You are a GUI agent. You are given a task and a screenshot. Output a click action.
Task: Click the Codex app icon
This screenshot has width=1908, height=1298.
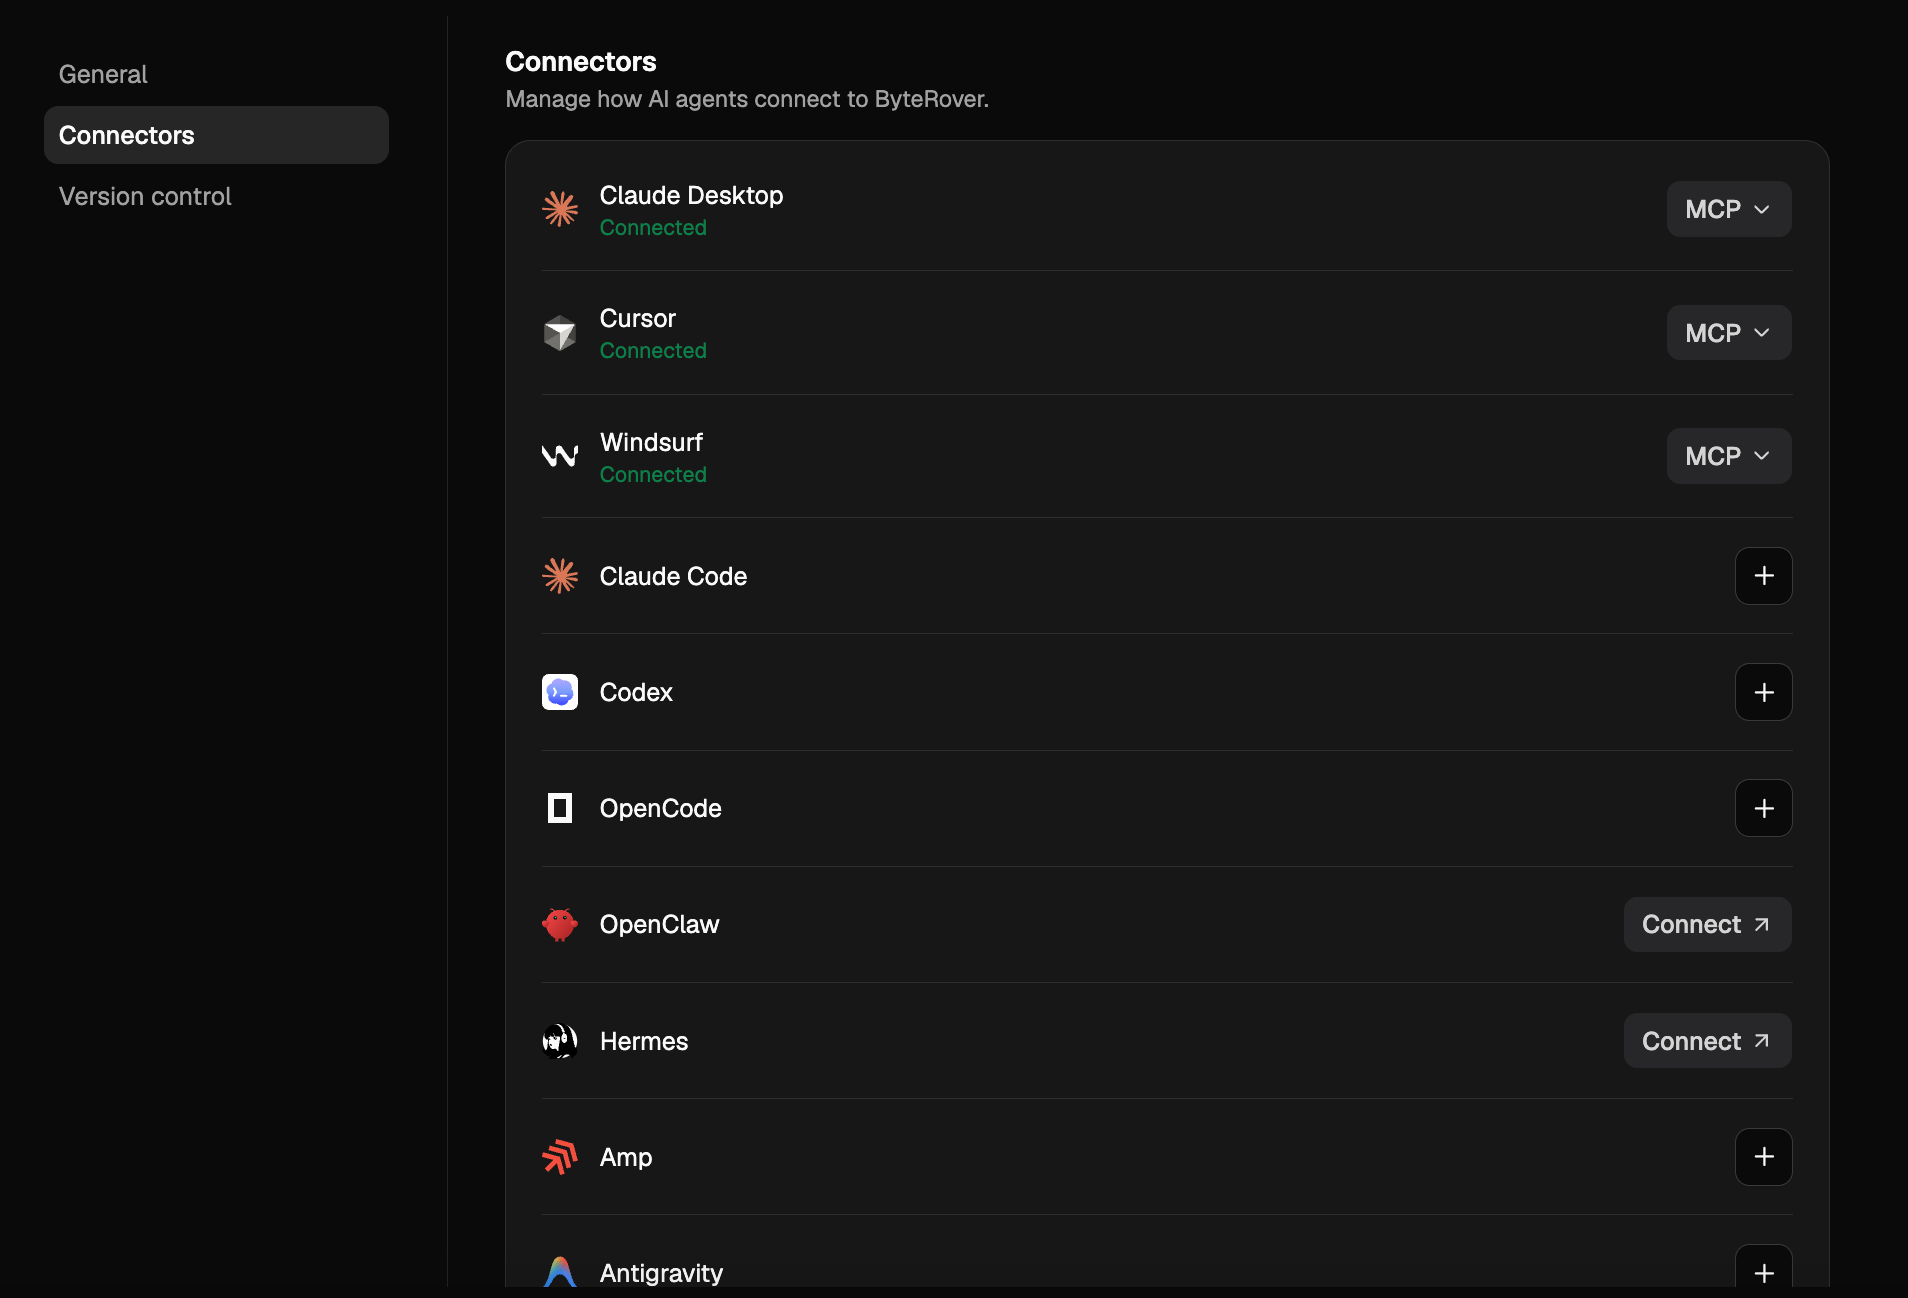point(560,692)
